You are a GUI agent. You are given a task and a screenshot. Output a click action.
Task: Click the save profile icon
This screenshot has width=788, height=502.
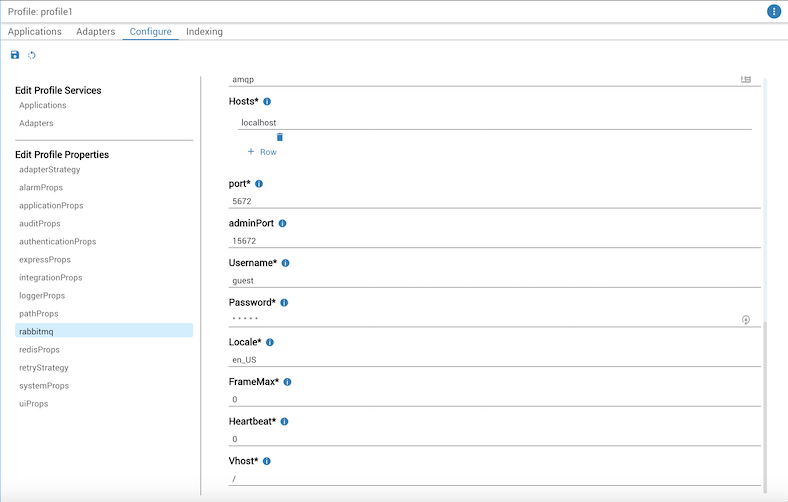pos(15,55)
